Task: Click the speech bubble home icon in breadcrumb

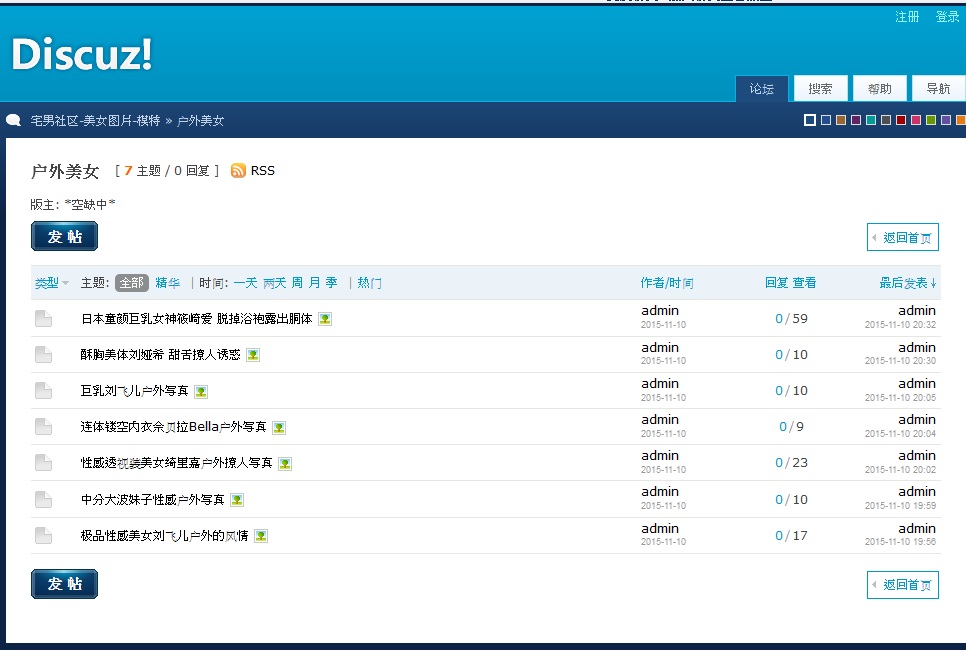Action: pyautogui.click(x=14, y=120)
